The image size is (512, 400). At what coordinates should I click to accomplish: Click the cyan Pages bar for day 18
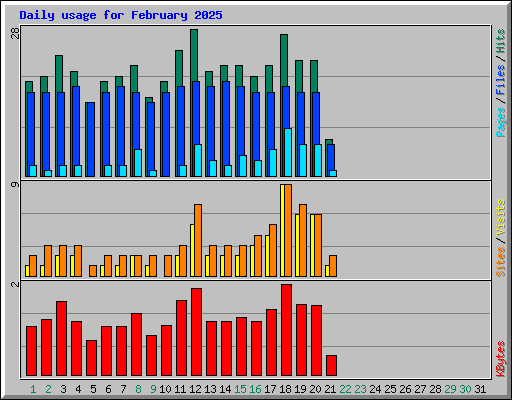[x=288, y=152]
